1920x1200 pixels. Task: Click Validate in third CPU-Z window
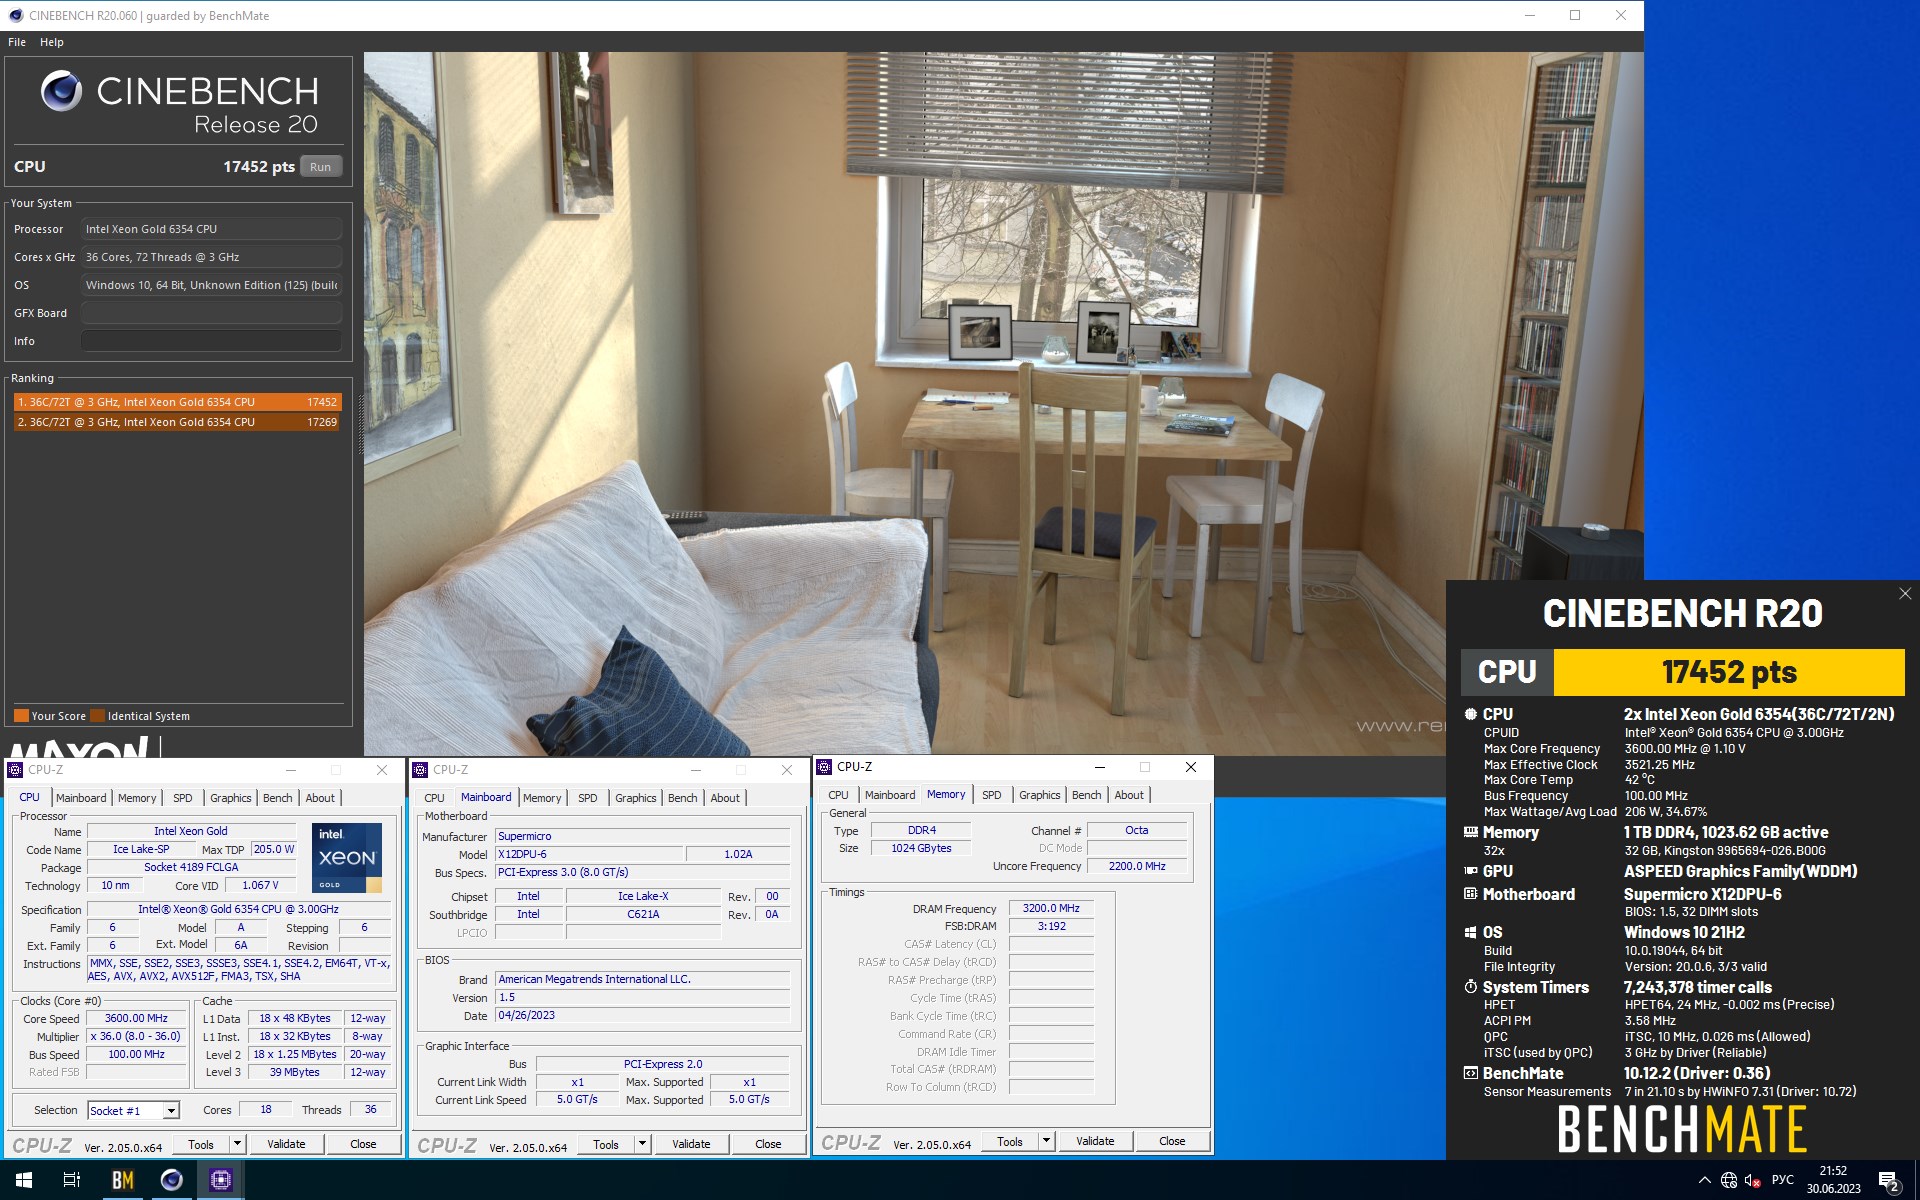(x=1095, y=1141)
